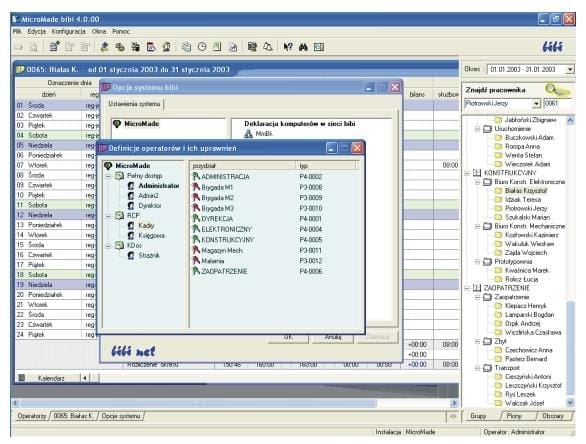Click the folder icon next to Białas Krzysztof

[498, 191]
